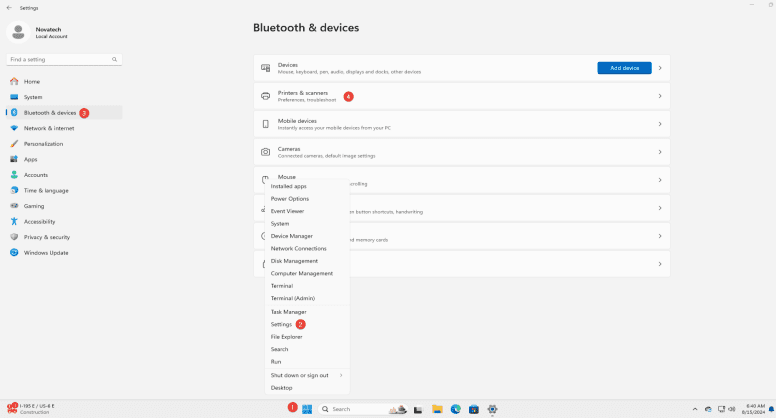Open Windows Update in the sidebar
The width and height of the screenshot is (776, 418).
(46, 252)
